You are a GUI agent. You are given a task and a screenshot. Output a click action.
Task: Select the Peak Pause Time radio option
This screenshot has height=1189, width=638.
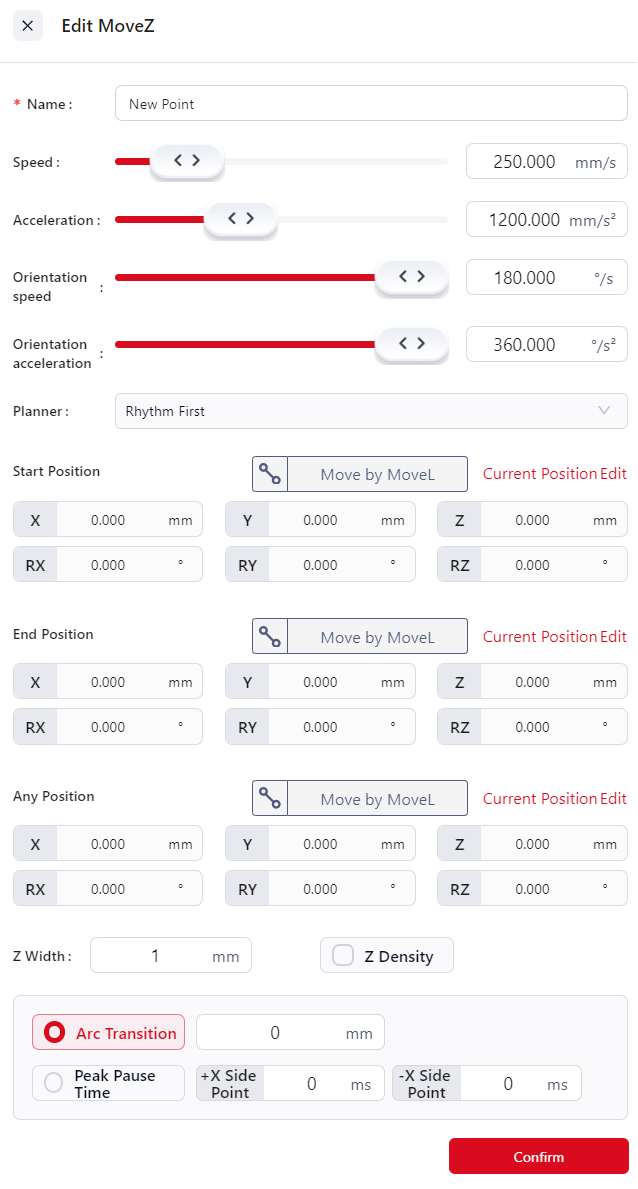click(x=53, y=1084)
